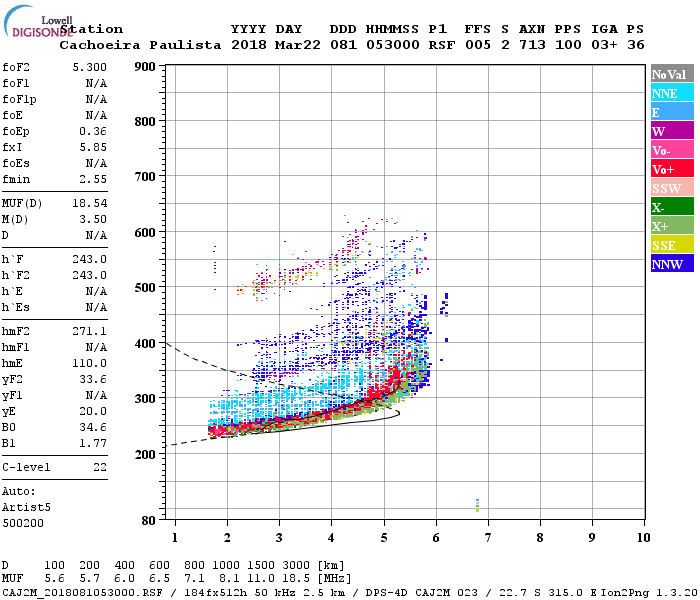Click the Cachoeira Paulista station name
The width and height of the screenshot is (700, 600).
140,45
